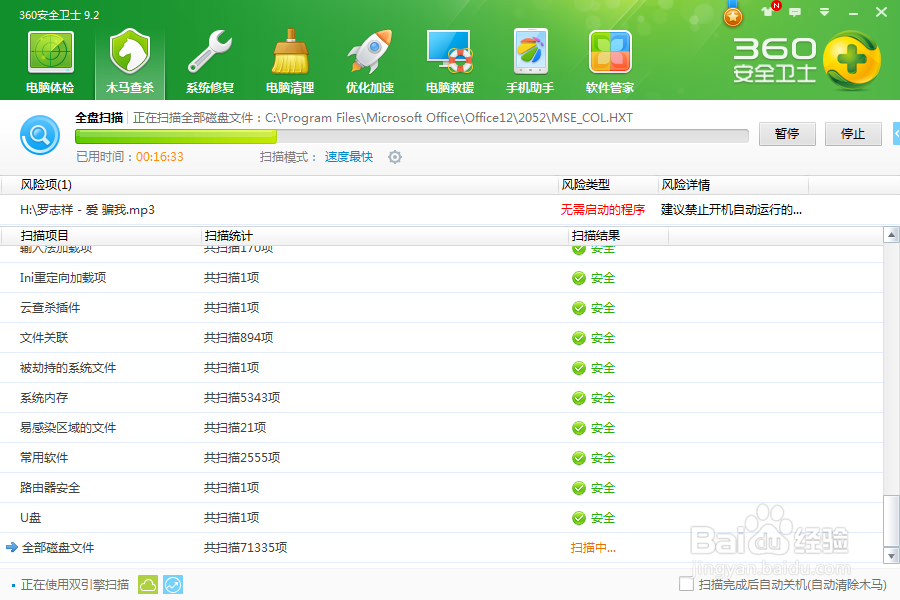The height and width of the screenshot is (600, 900).
Task: Switch to the 电脑体检 tab
Action: [x=49, y=58]
